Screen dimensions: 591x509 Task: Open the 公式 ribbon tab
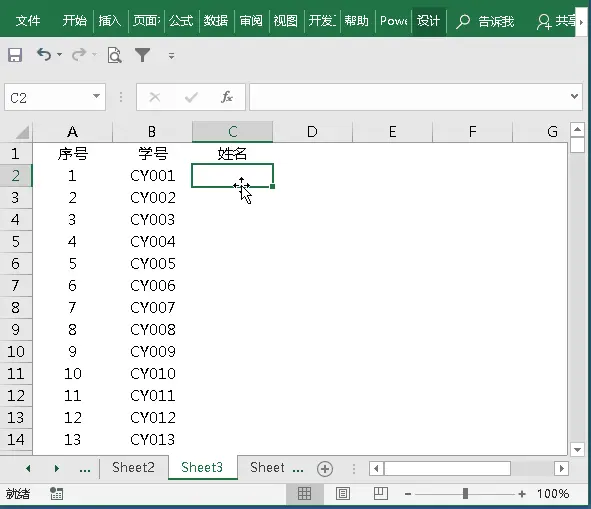pyautogui.click(x=181, y=21)
